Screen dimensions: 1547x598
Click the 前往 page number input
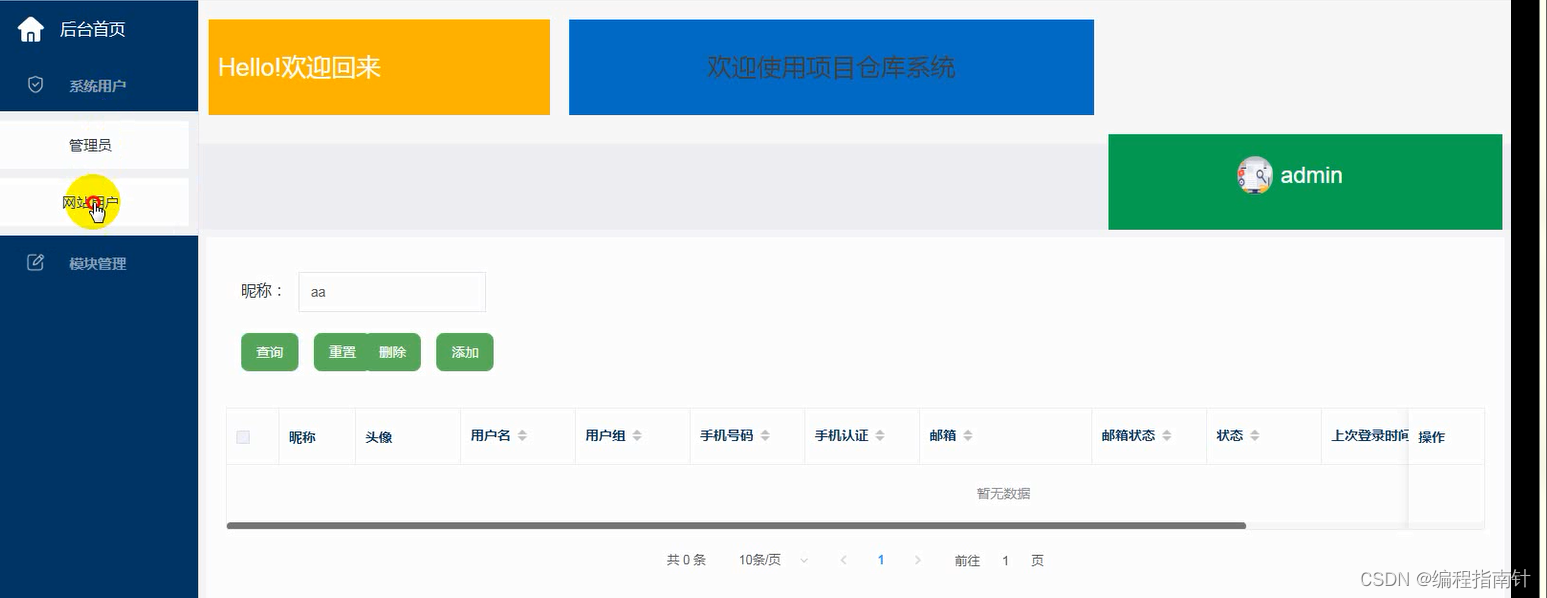point(1006,561)
